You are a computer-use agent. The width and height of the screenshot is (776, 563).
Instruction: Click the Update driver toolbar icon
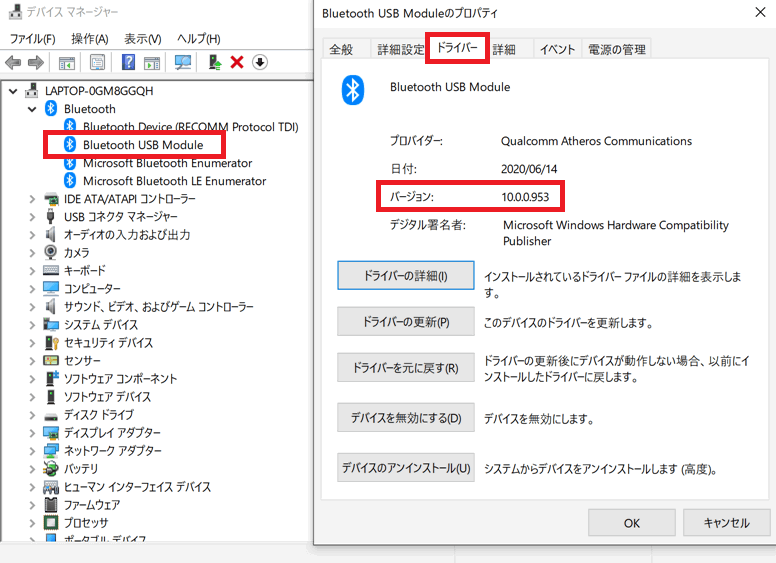215,62
